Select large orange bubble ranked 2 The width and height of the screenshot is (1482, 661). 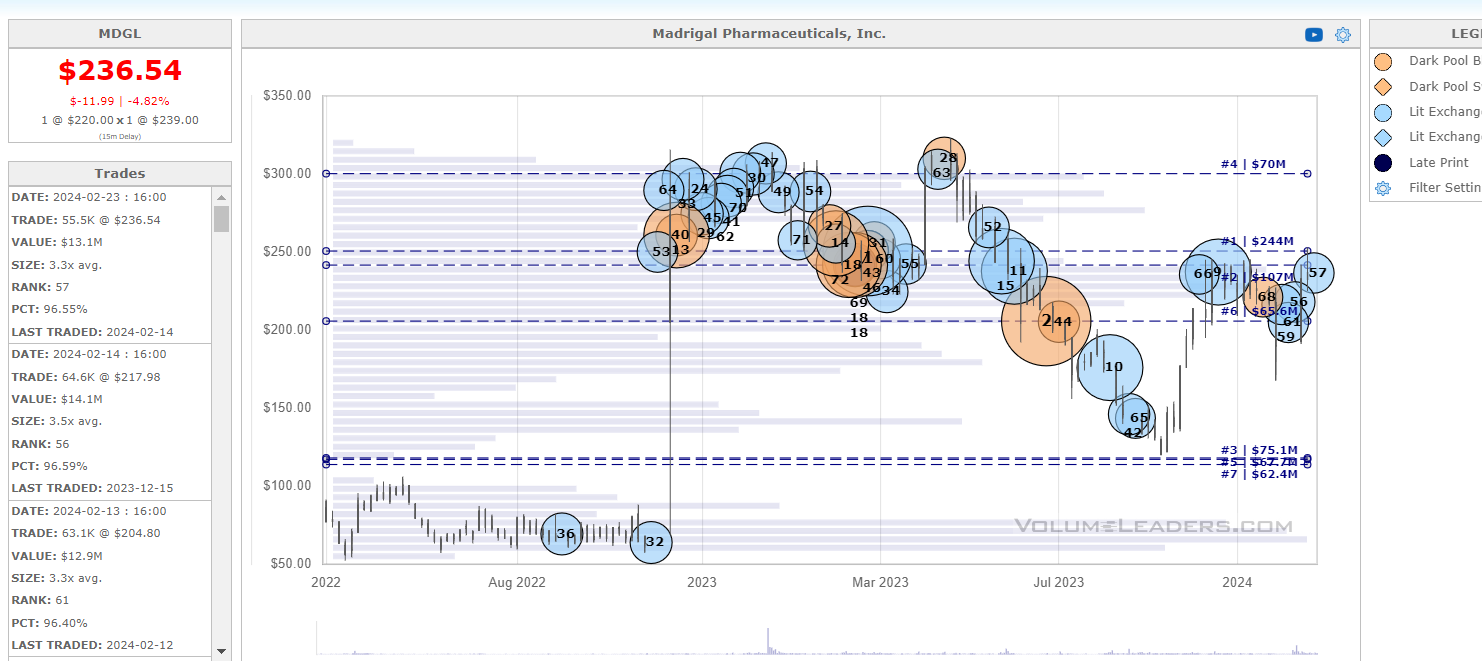1046,321
